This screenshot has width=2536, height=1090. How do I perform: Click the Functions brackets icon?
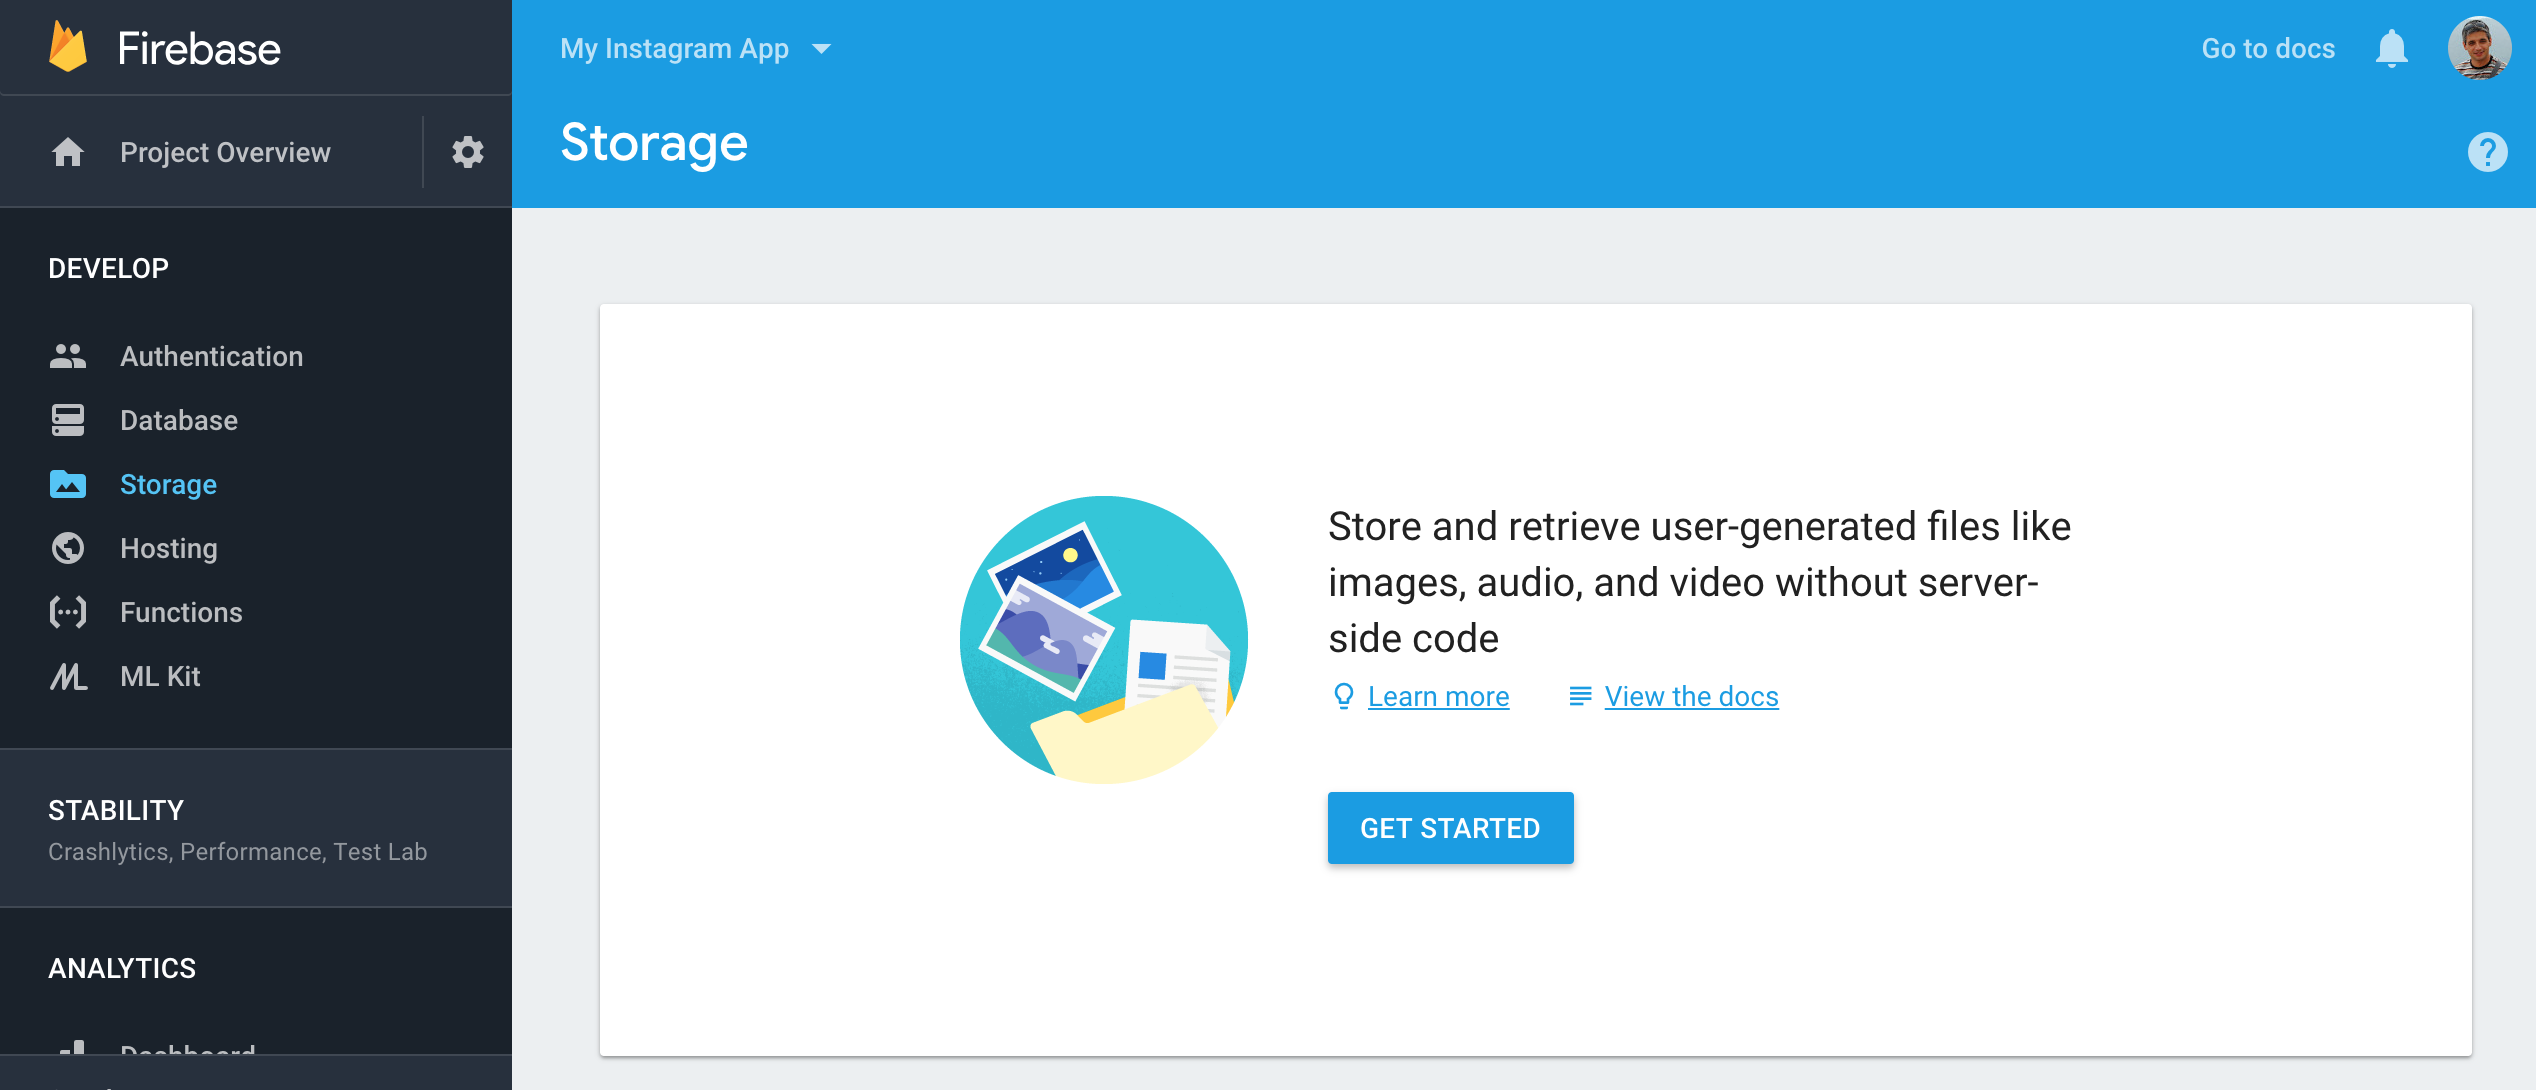pos(68,612)
